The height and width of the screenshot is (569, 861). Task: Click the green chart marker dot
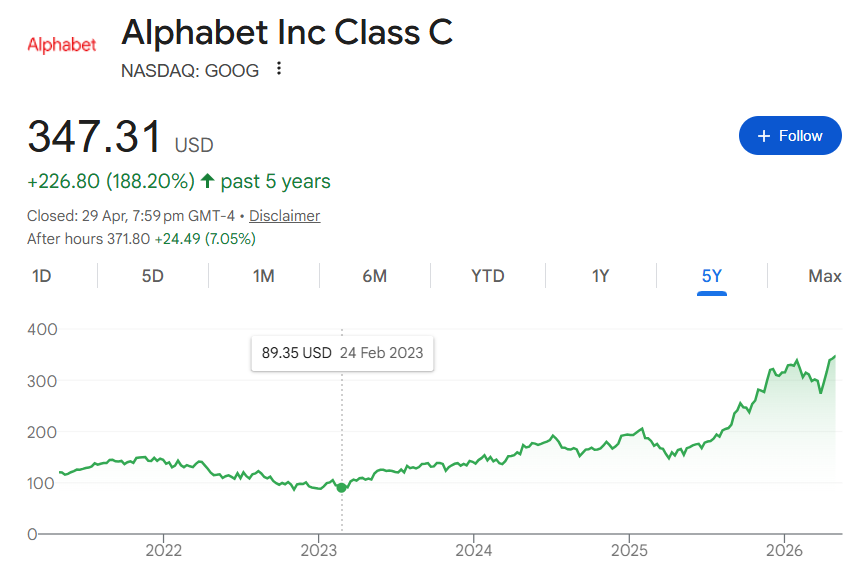pyautogui.click(x=342, y=488)
